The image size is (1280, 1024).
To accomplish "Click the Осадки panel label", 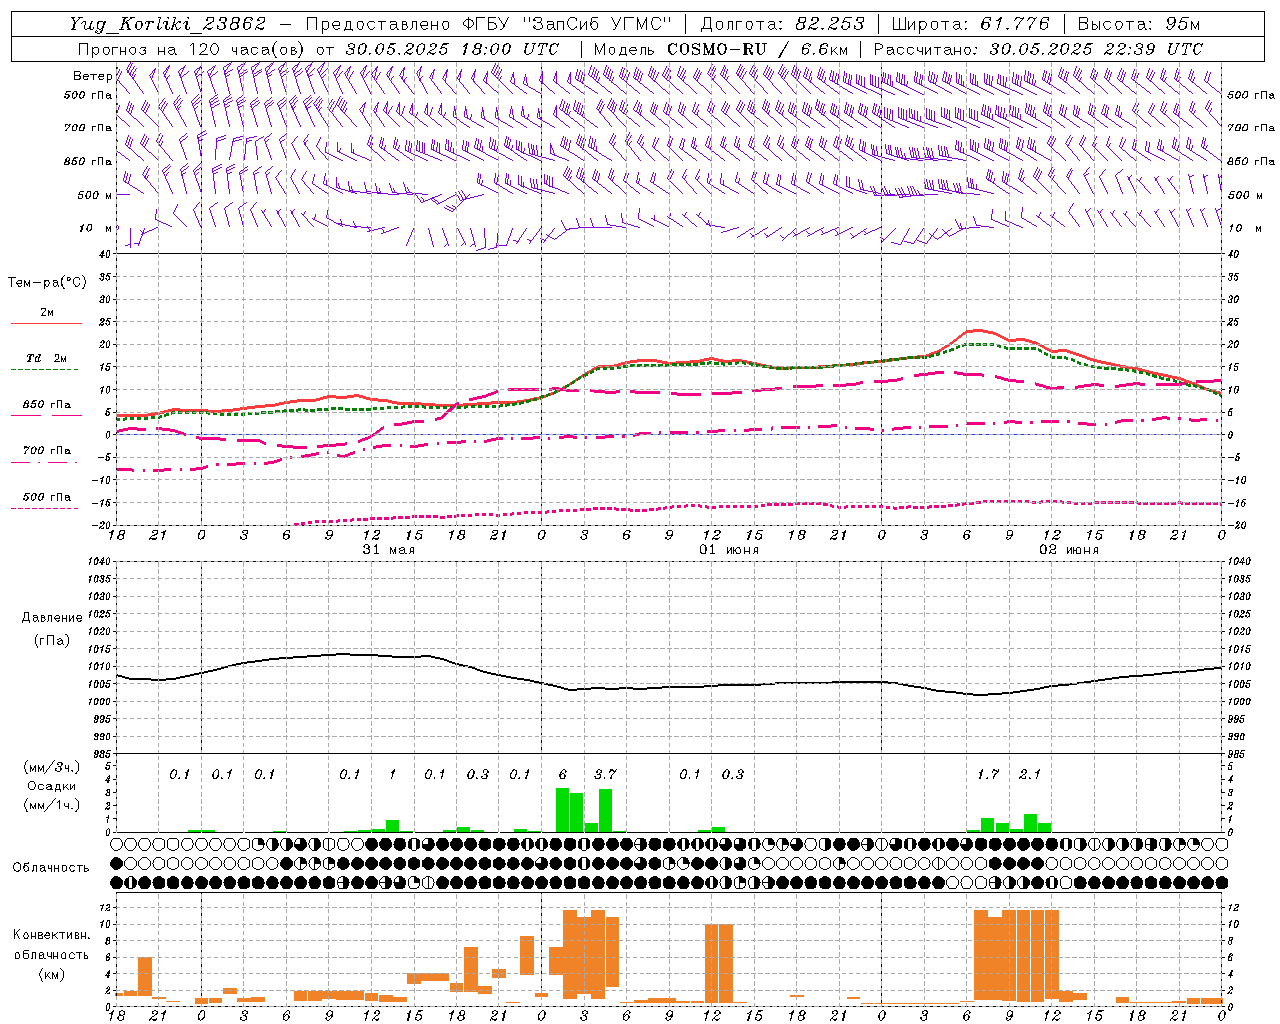I will tap(51, 786).
